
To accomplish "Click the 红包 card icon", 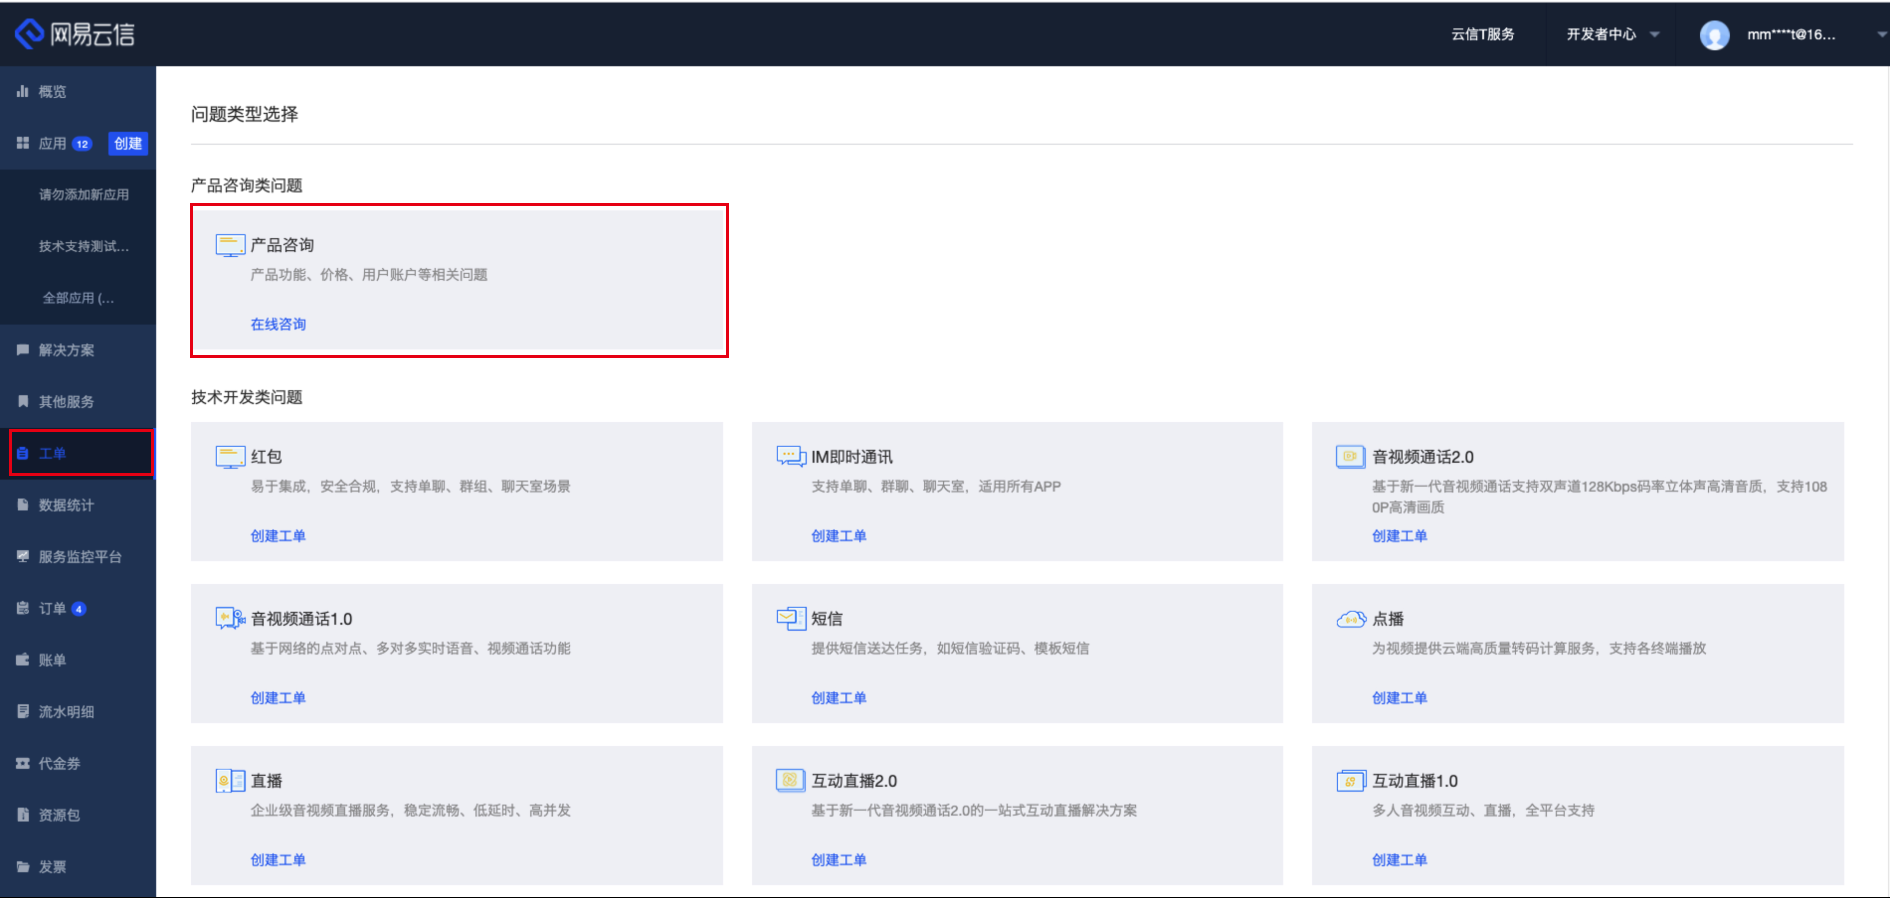I will click(x=230, y=458).
